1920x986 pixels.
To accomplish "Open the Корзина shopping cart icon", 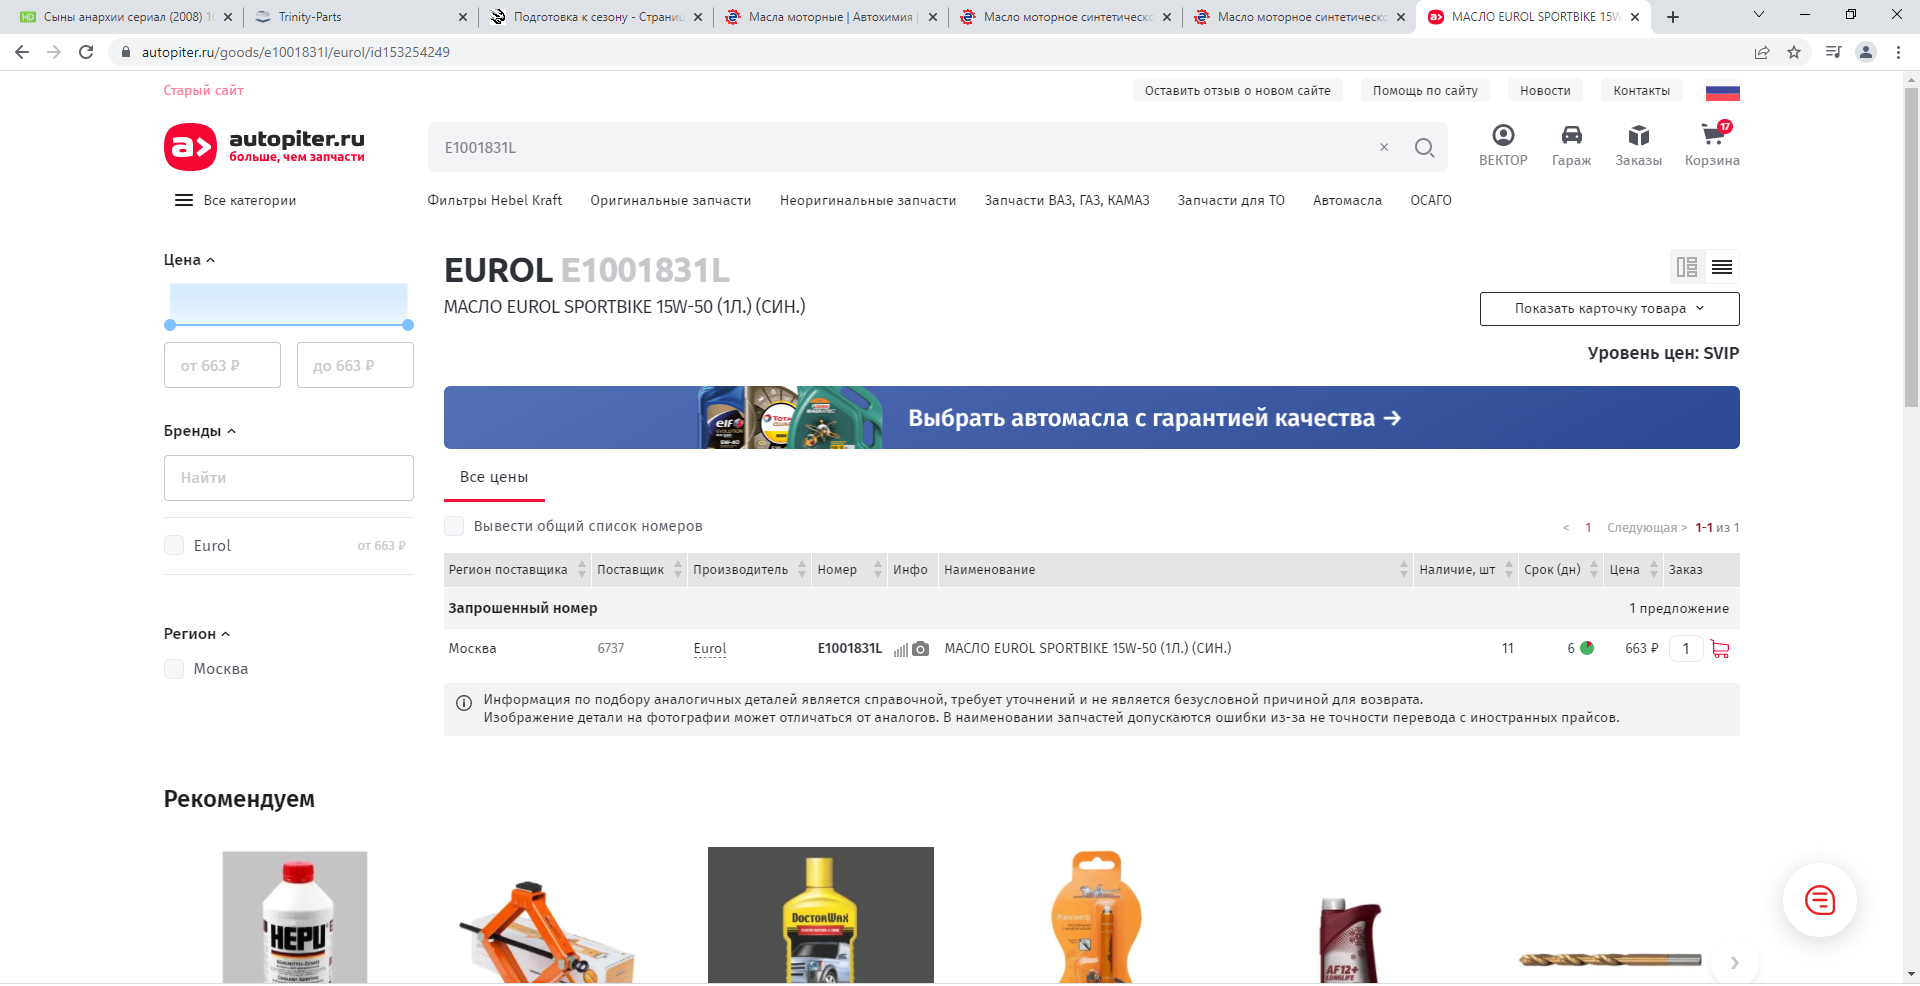I will coord(1711,136).
